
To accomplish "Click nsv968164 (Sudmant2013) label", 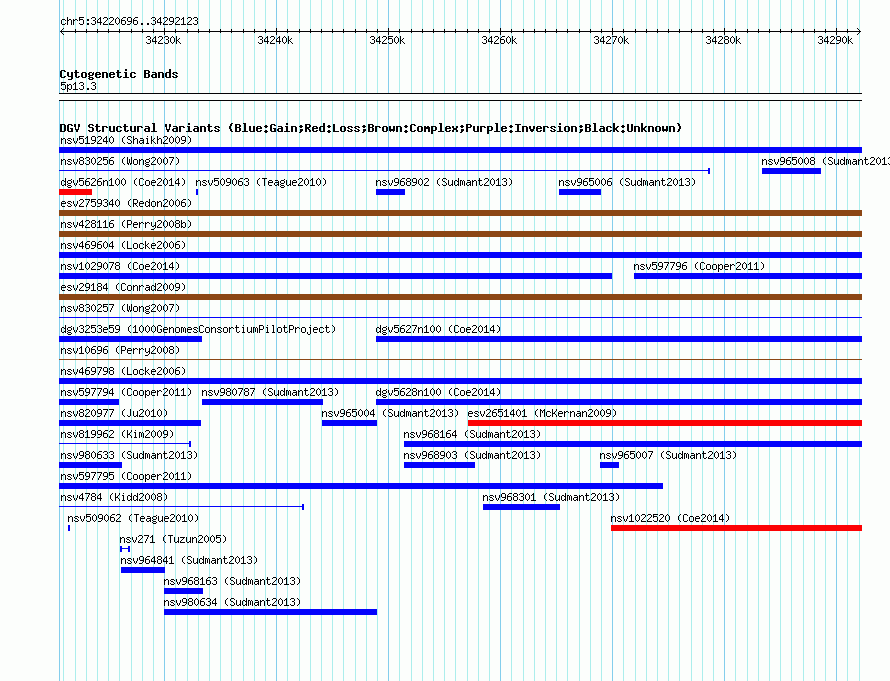I will pyautogui.click(x=472, y=434).
